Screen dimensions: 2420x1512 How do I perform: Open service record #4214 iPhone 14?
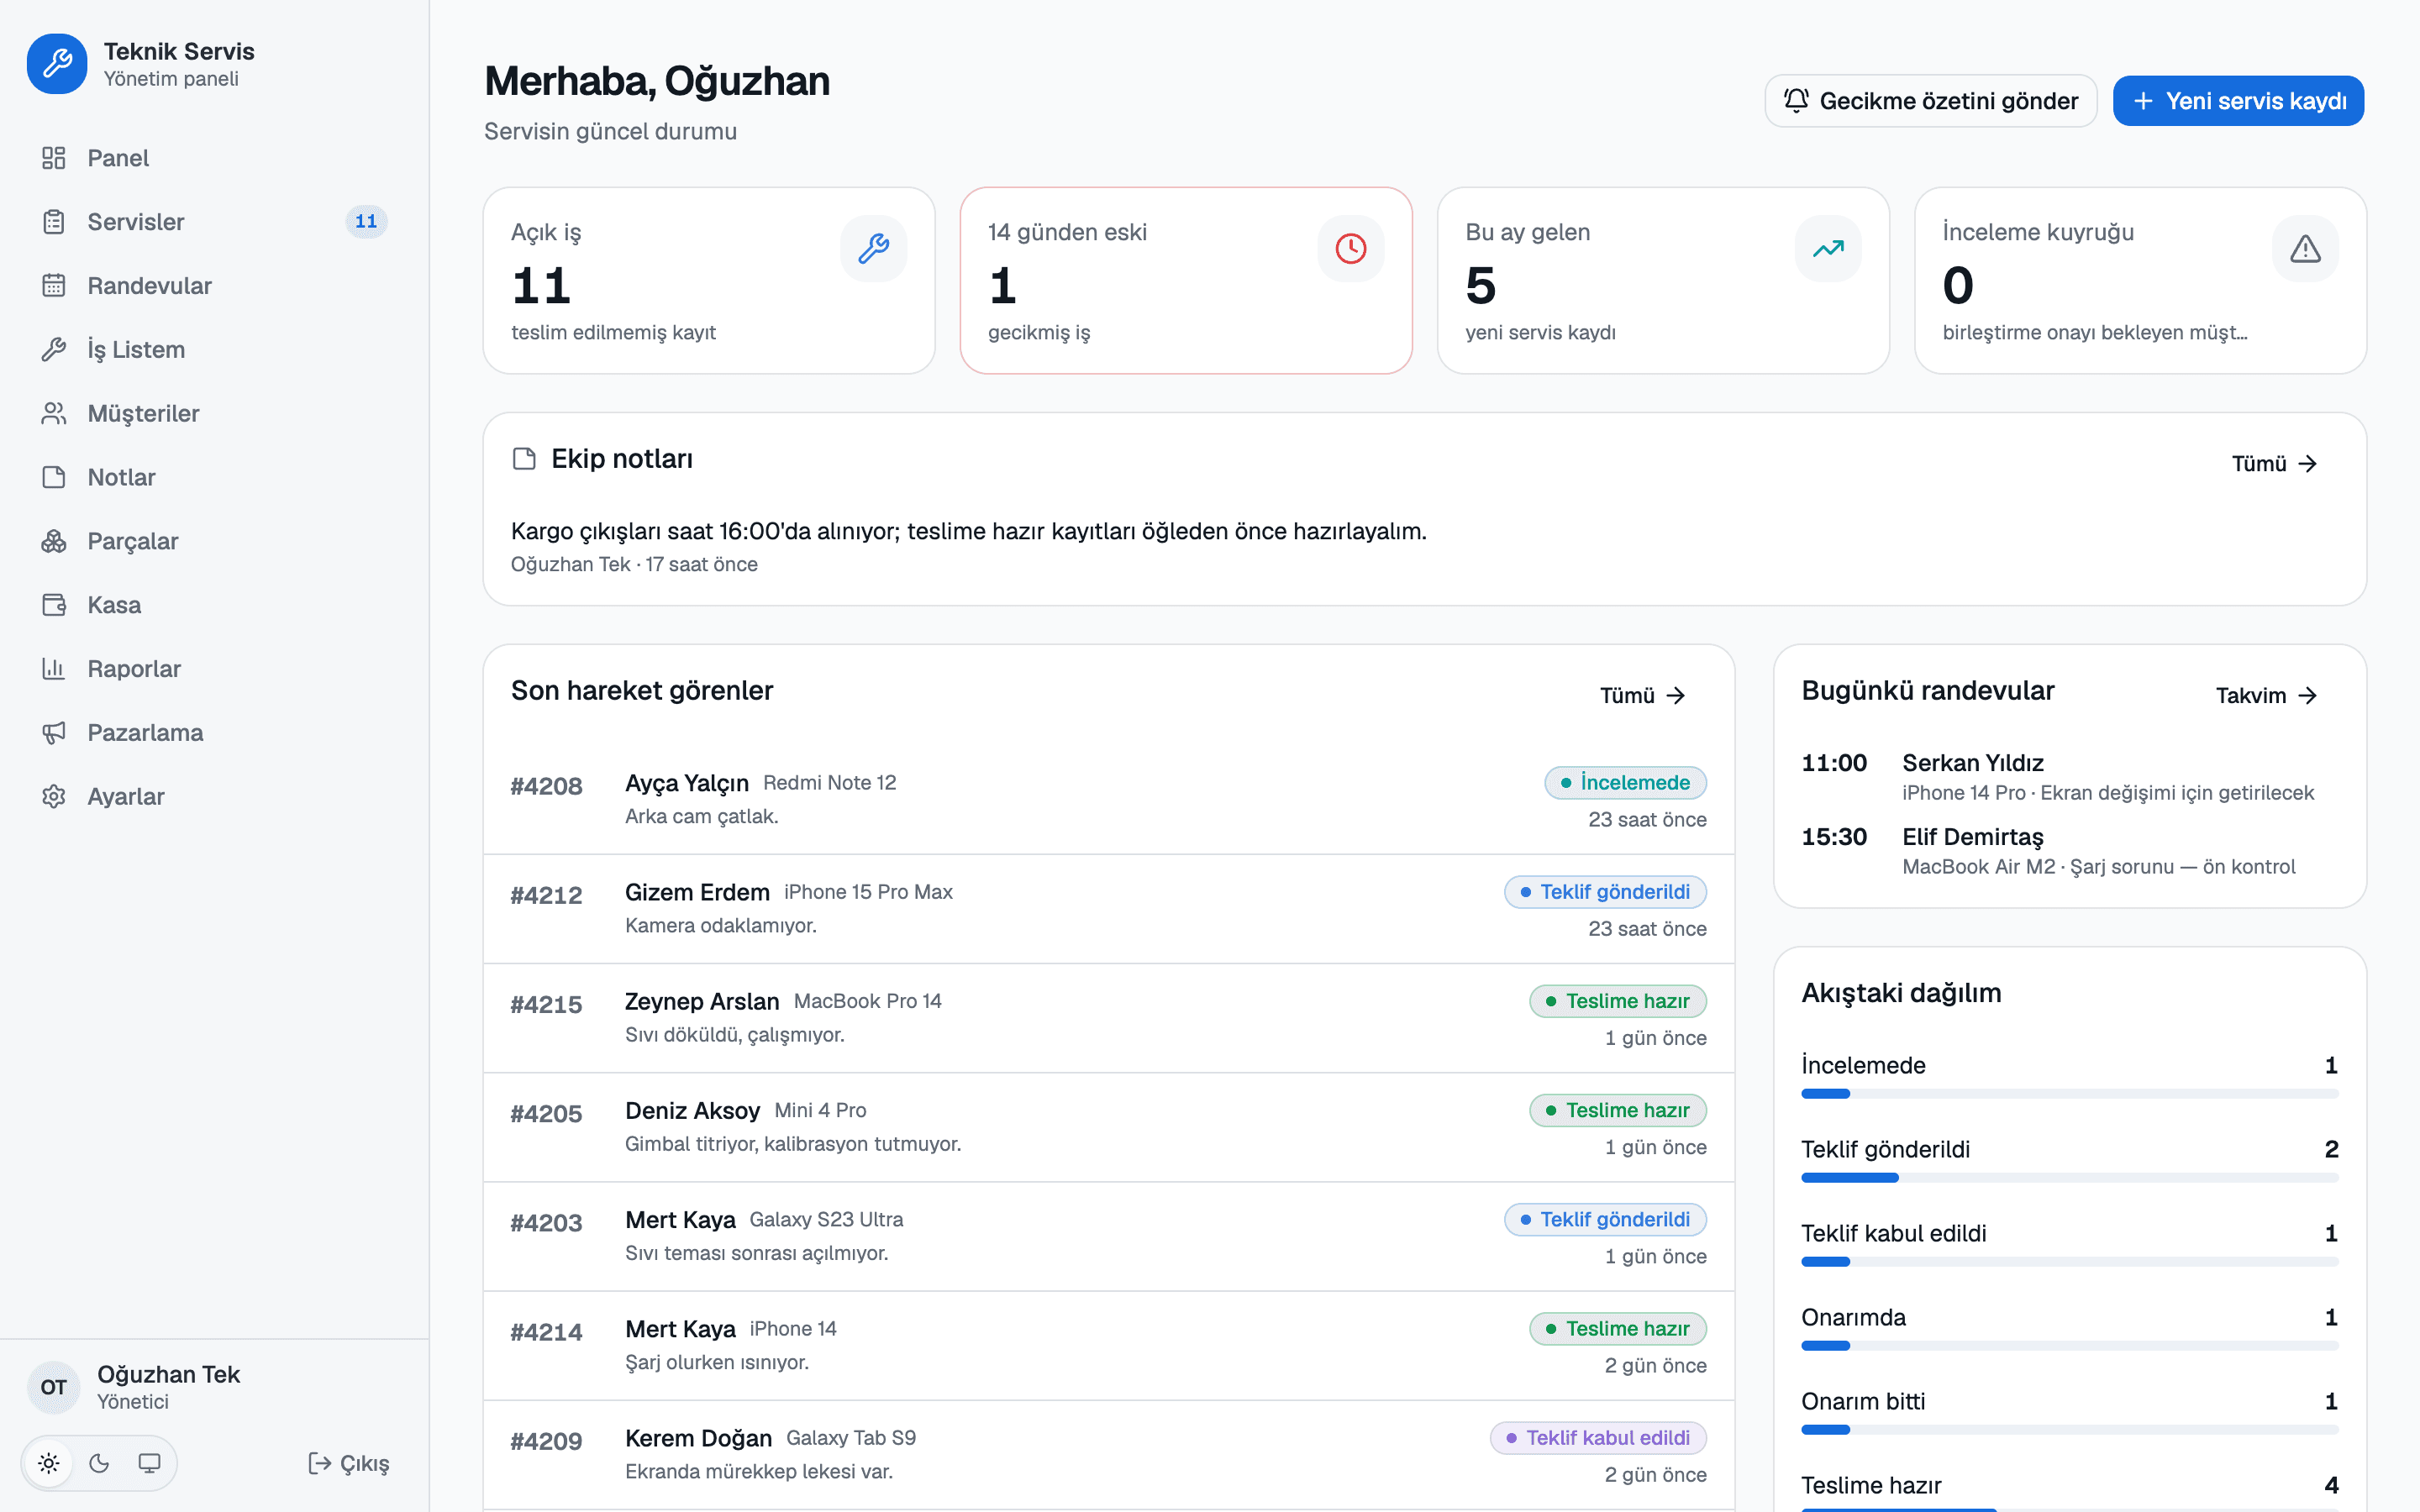pos(1108,1345)
